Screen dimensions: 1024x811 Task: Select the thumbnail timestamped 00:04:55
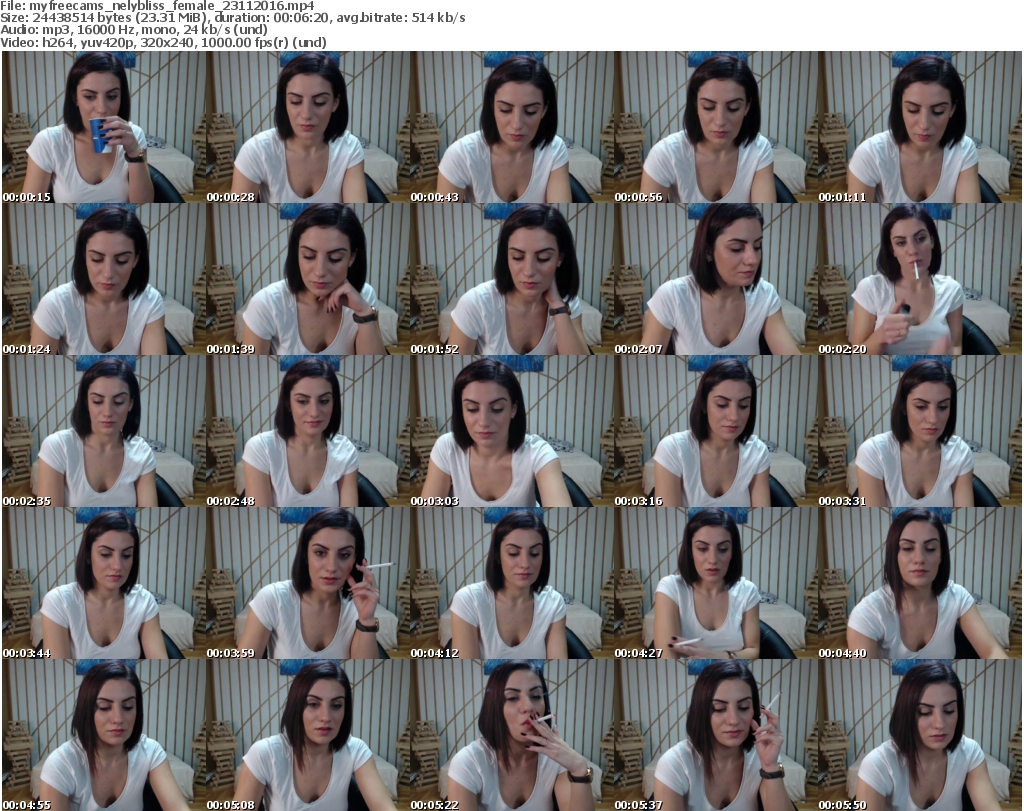pyautogui.click(x=104, y=735)
